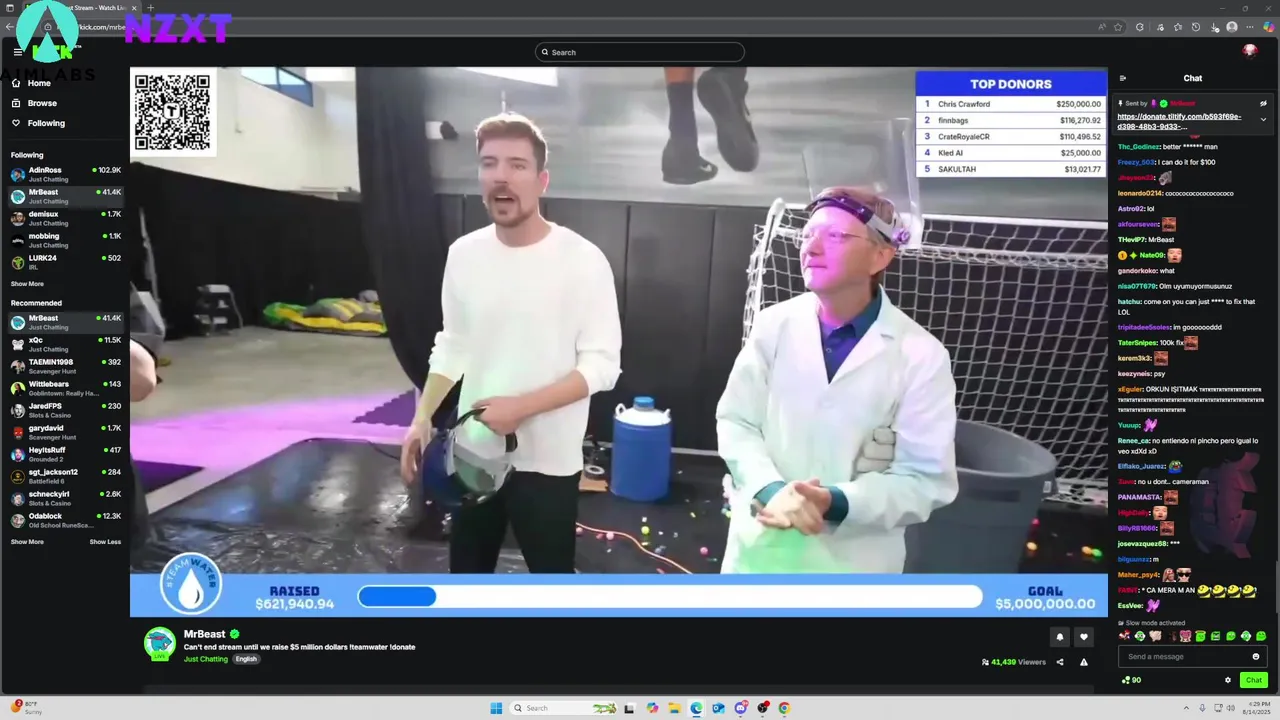Turn on notifications with bell button
This screenshot has height=720, width=1280.
pos(1060,637)
